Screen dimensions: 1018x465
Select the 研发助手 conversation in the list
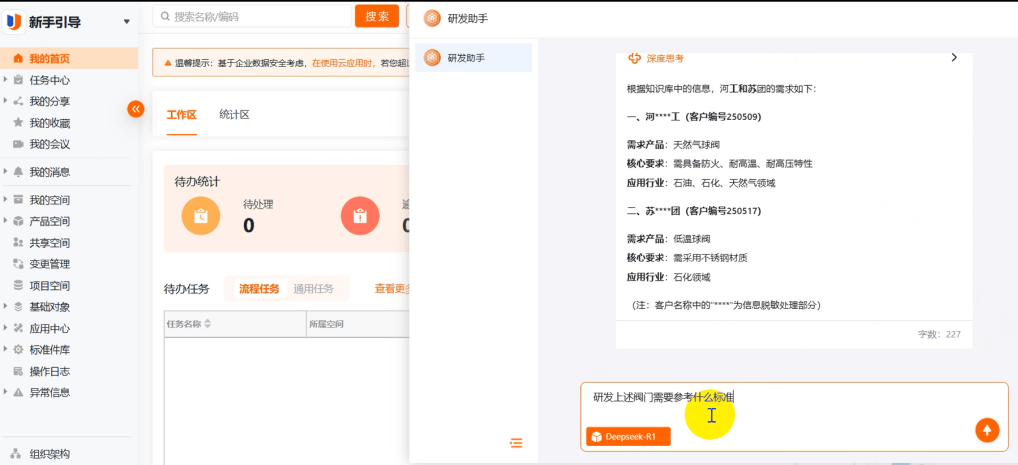coord(473,58)
